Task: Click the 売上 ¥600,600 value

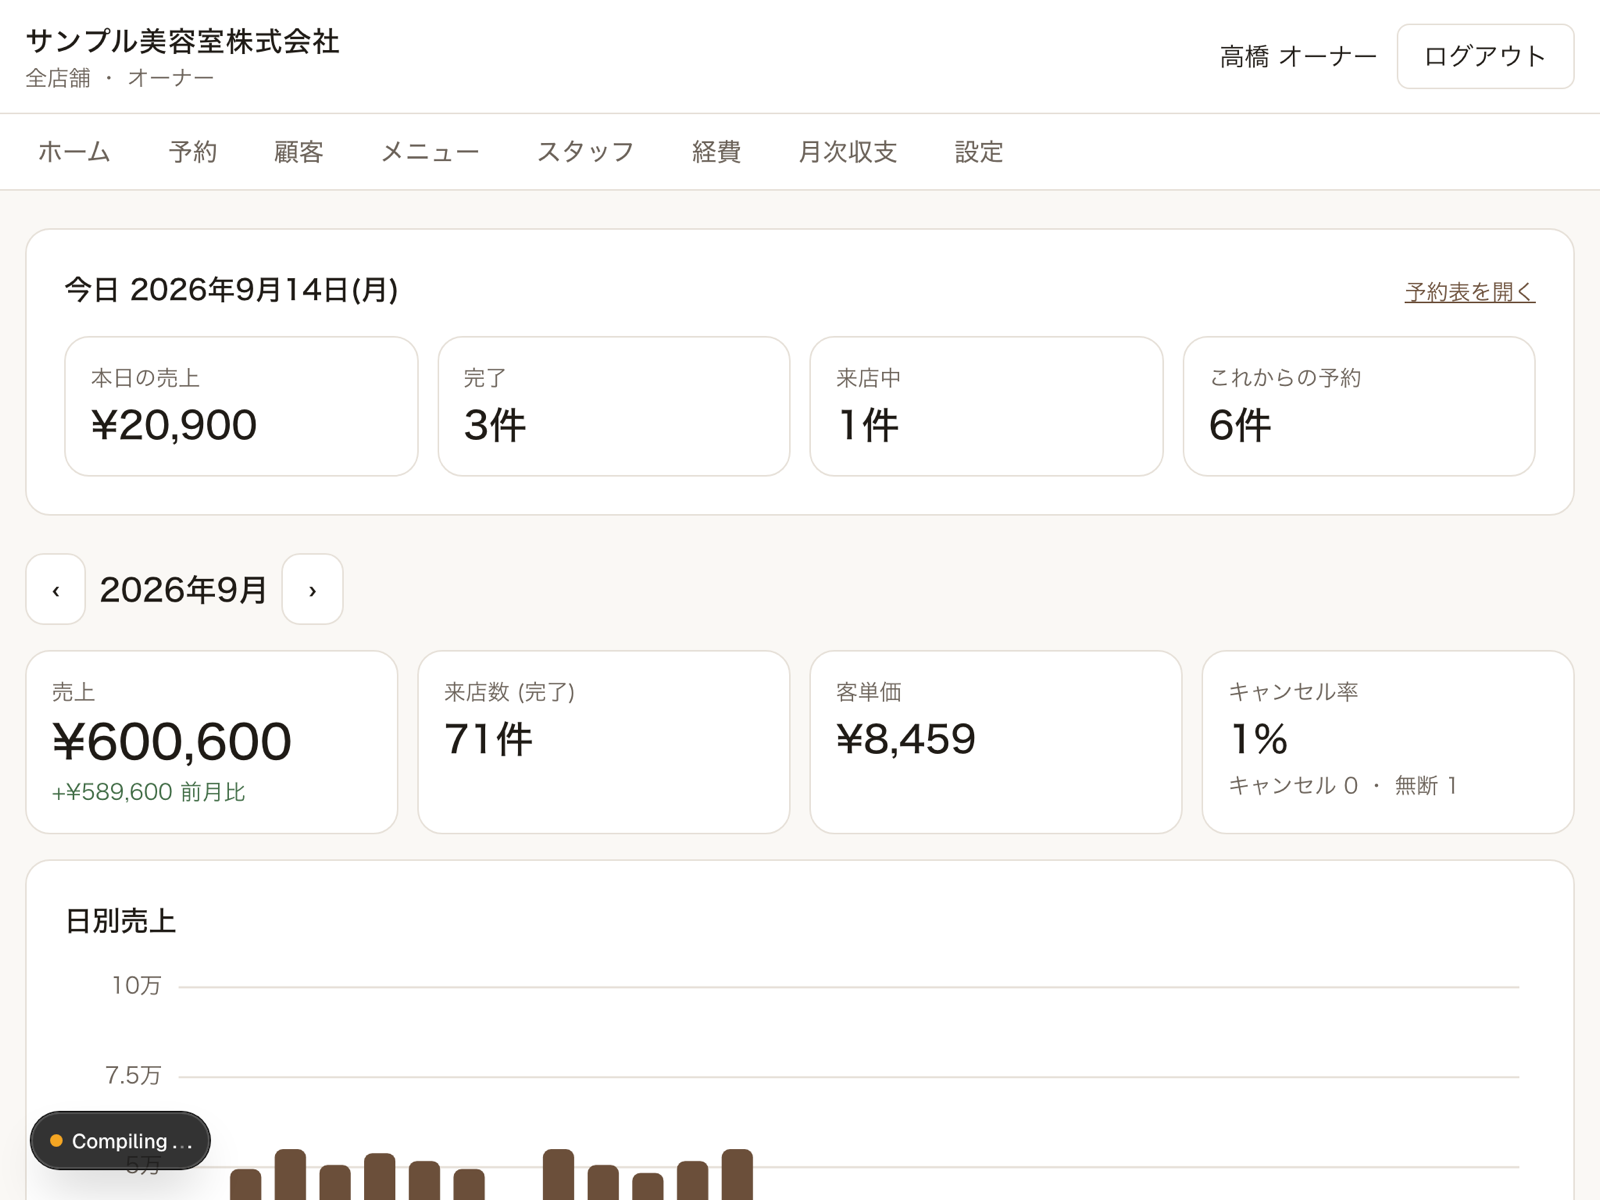Action: pos(172,742)
